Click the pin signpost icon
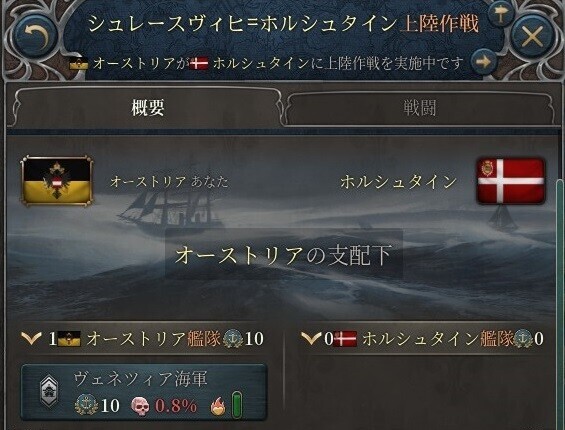The height and width of the screenshot is (430, 565). (500, 15)
